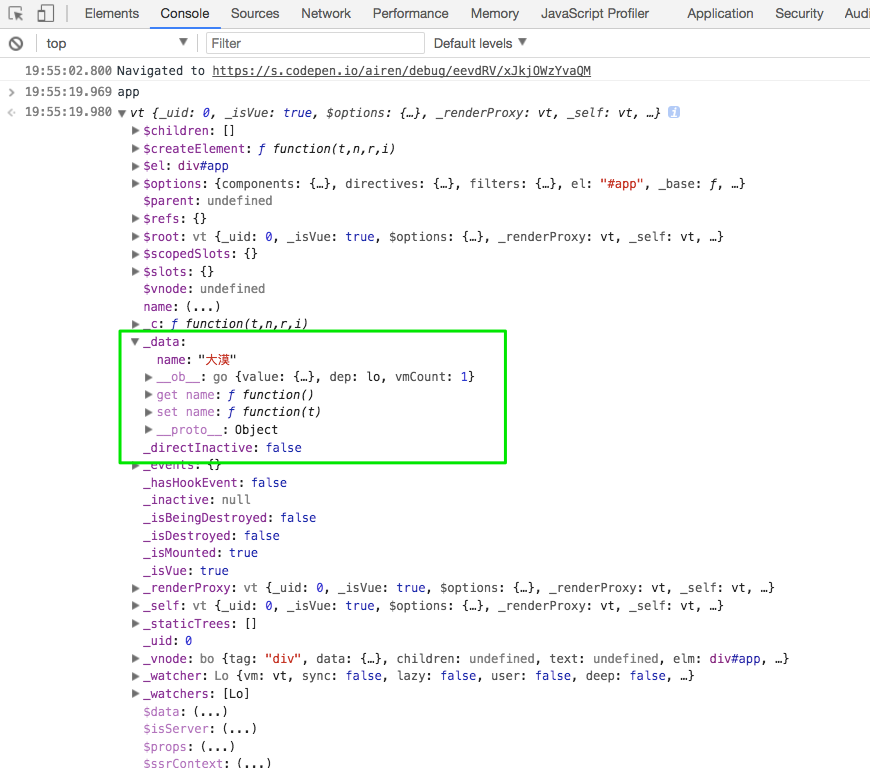This screenshot has width=870, height=768.
Task: Open the Network tab
Action: pyautogui.click(x=326, y=13)
